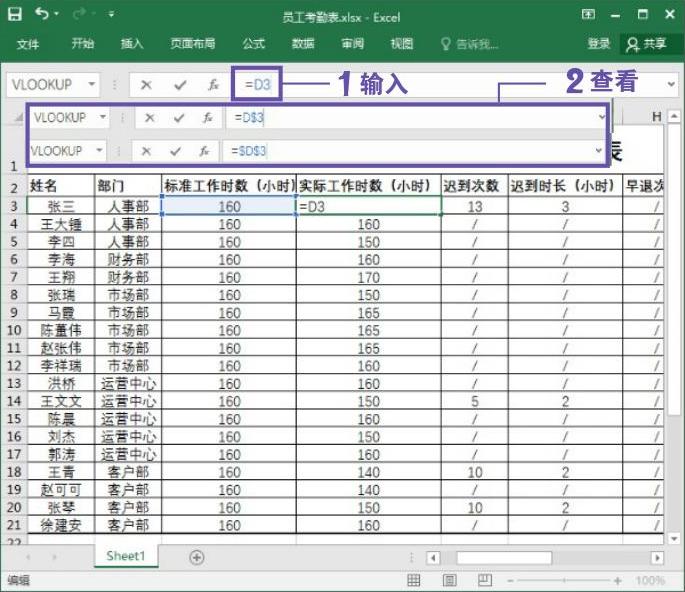Select the 运营中心 cell in 洪桥's row
The width and height of the screenshot is (685, 592).
(128, 384)
